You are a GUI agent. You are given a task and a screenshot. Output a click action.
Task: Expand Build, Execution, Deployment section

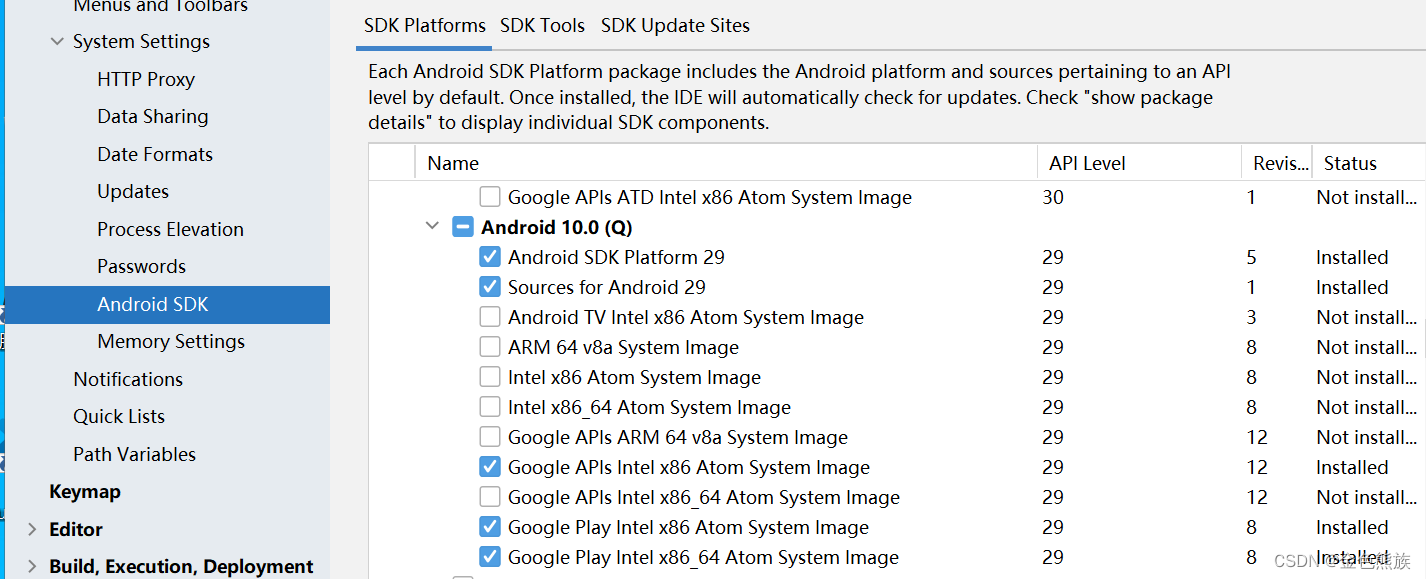point(32,567)
